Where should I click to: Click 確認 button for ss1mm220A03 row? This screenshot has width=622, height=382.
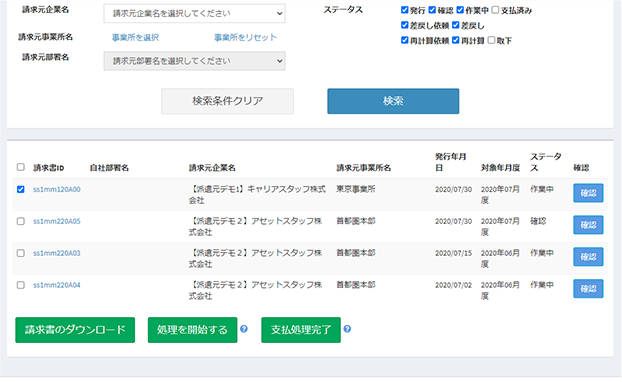[588, 257]
